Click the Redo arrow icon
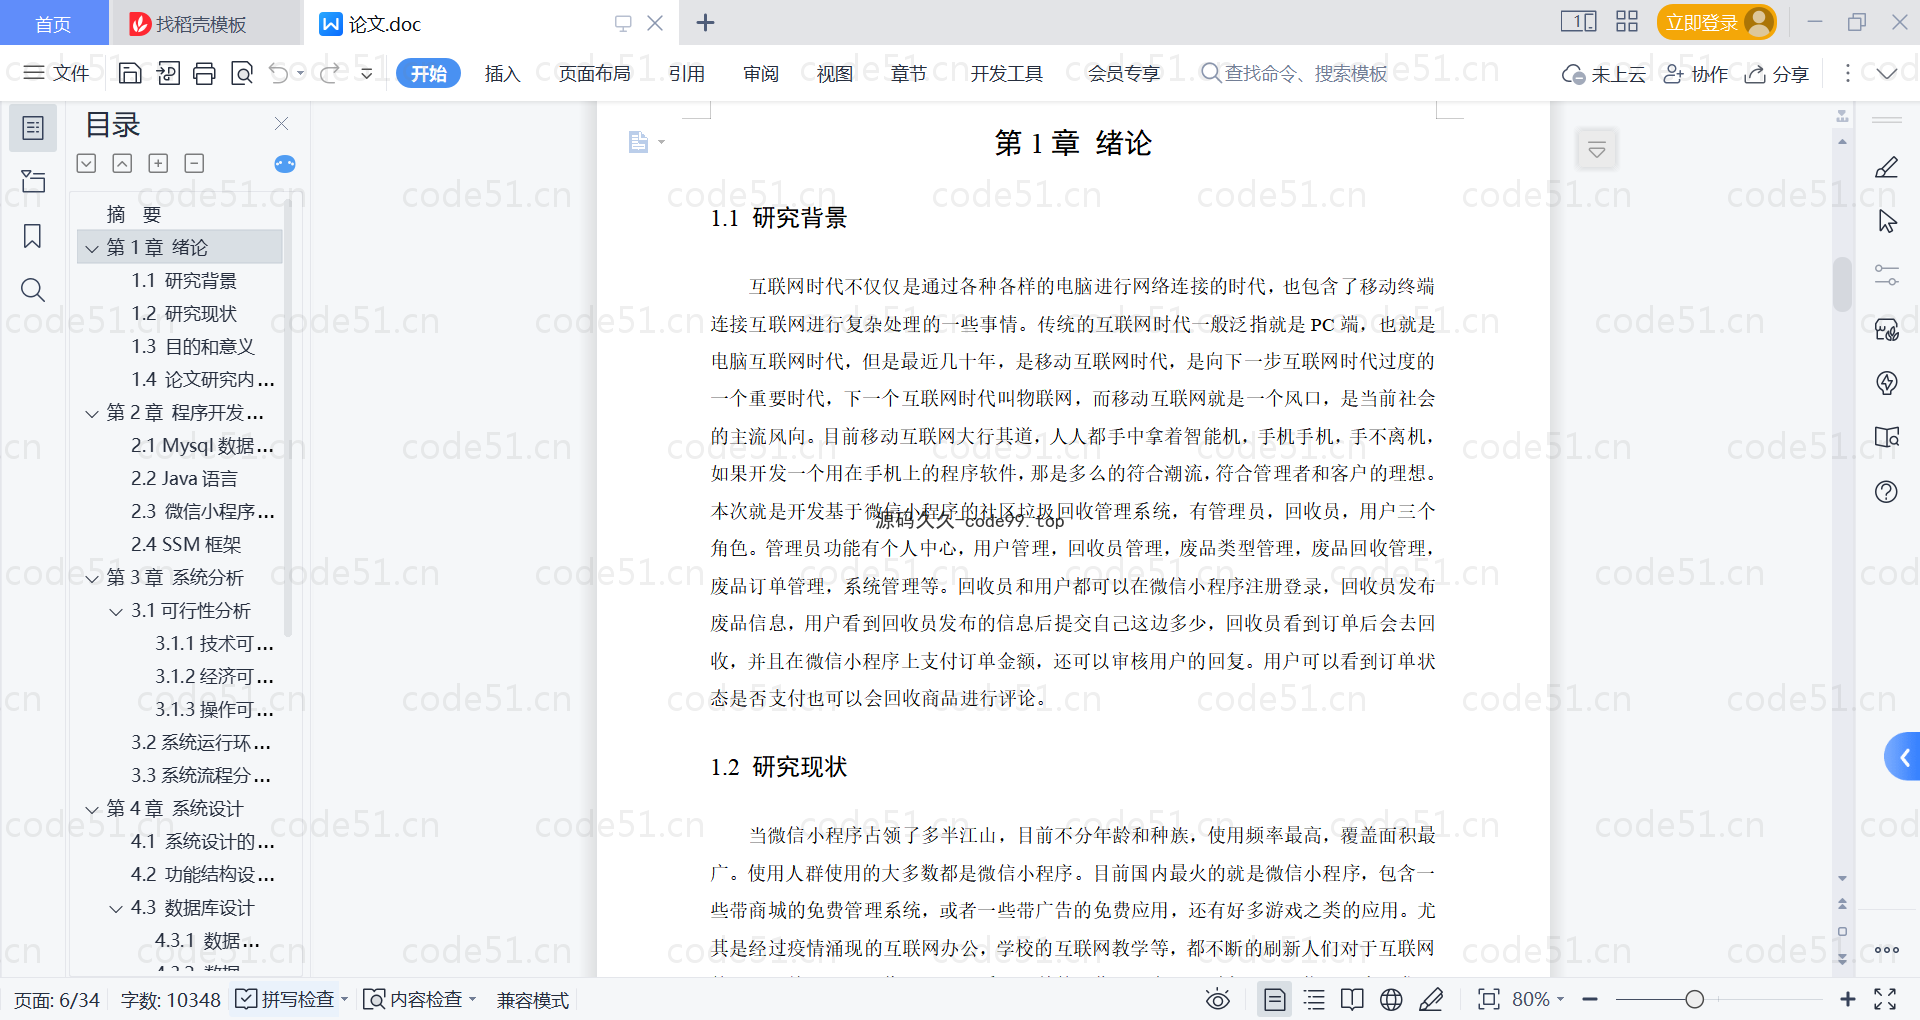 pos(329,73)
